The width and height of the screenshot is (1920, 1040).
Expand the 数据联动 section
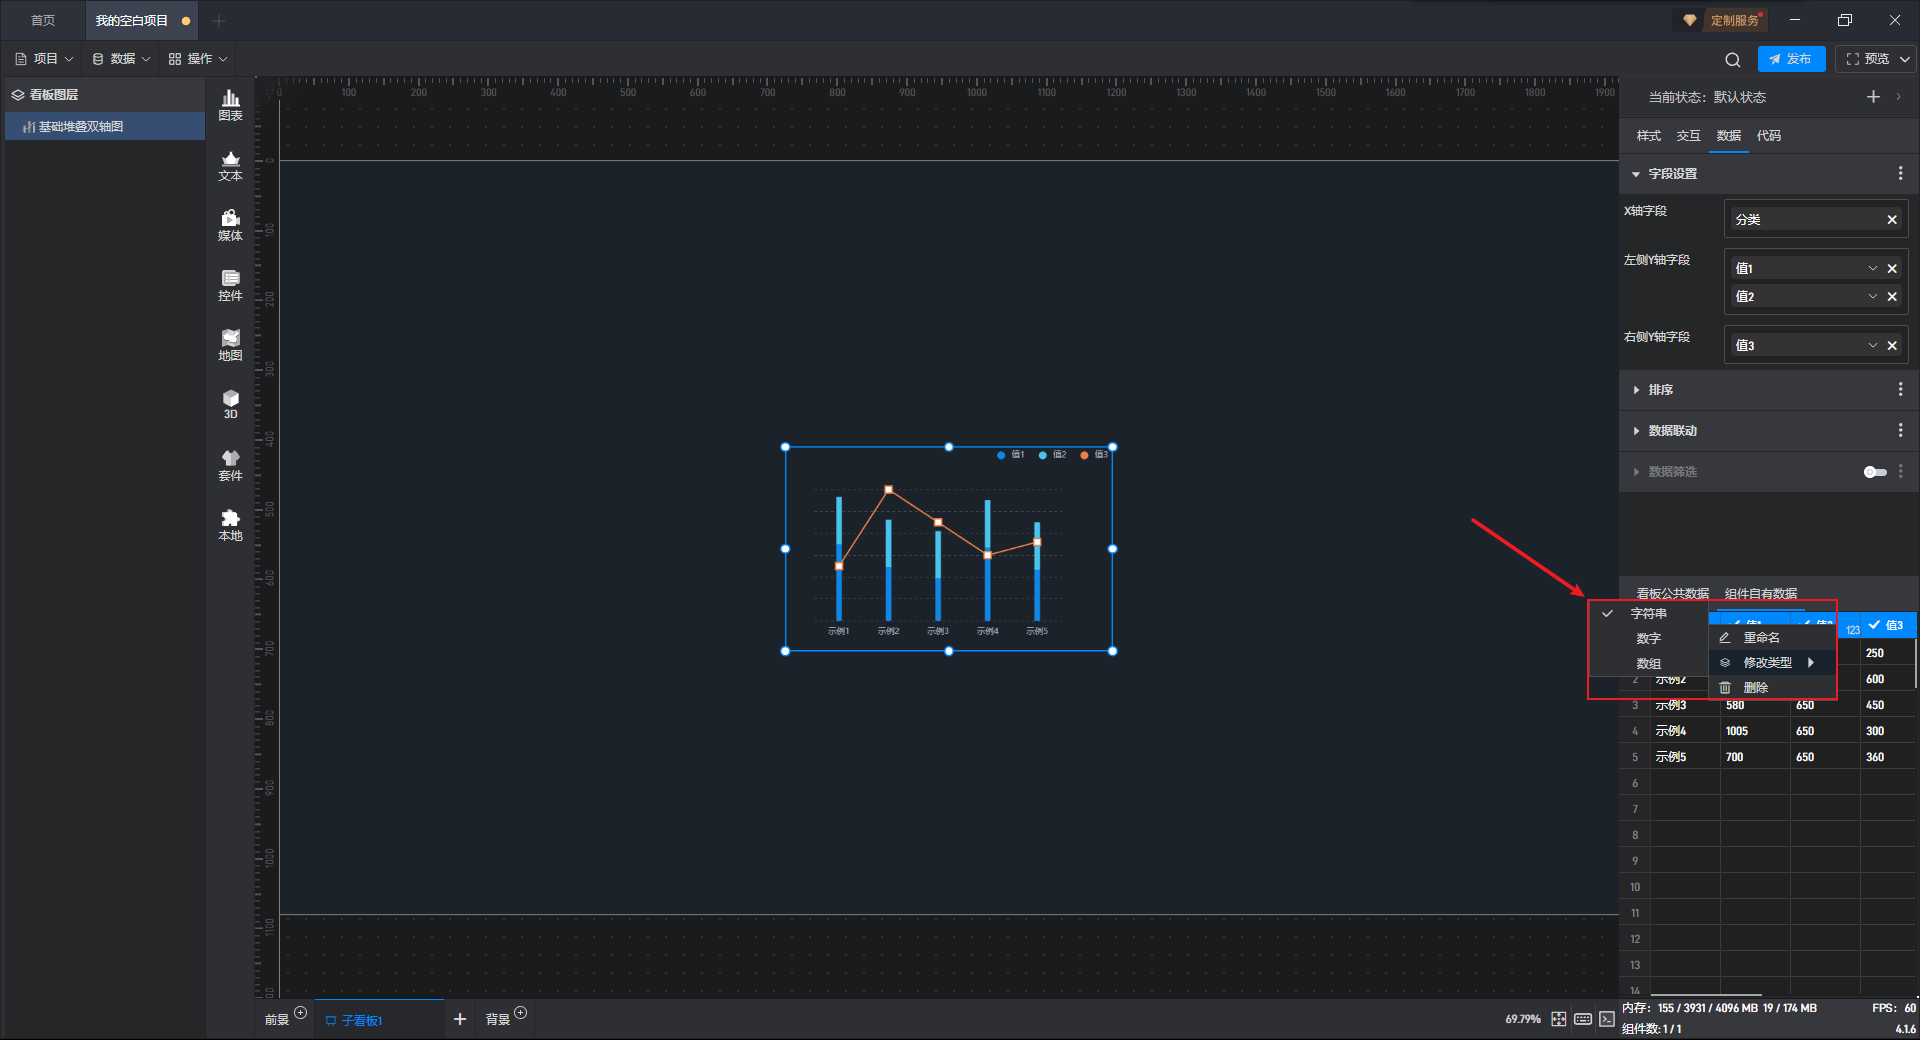coord(1636,431)
